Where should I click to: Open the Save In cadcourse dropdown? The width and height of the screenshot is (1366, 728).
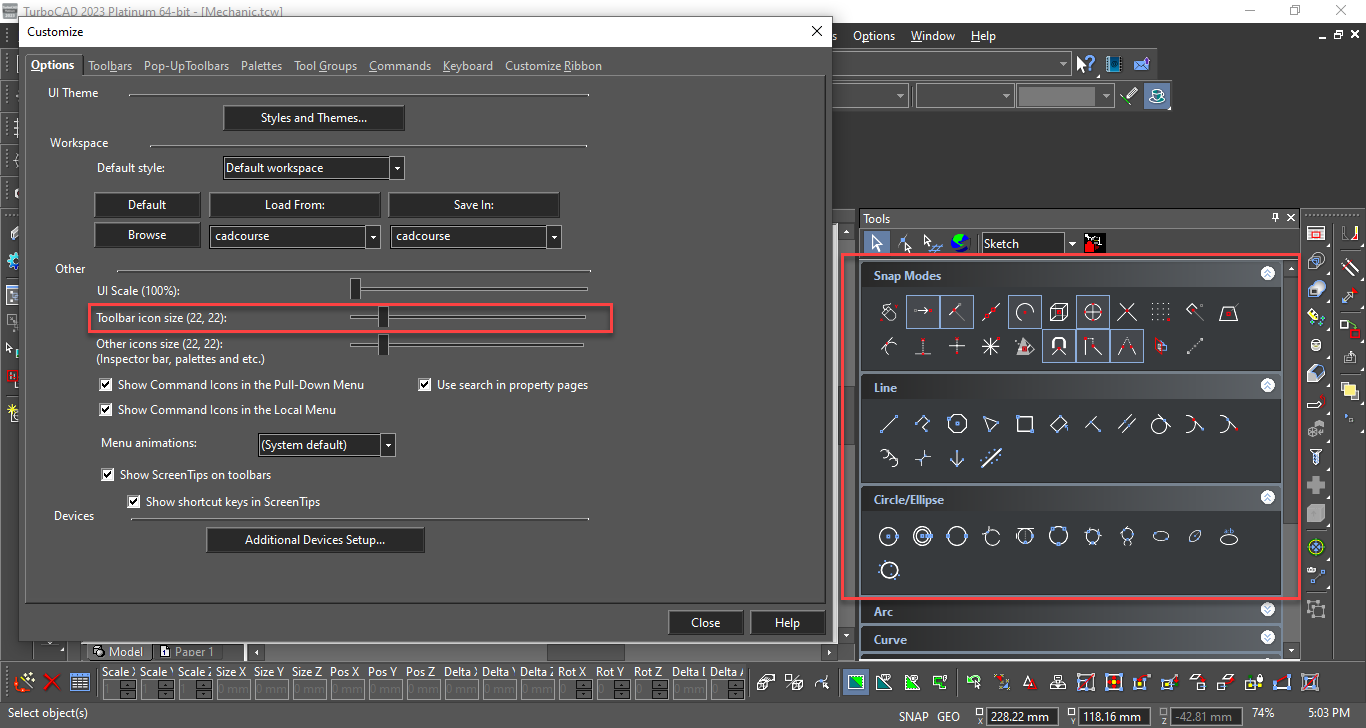[x=554, y=237]
